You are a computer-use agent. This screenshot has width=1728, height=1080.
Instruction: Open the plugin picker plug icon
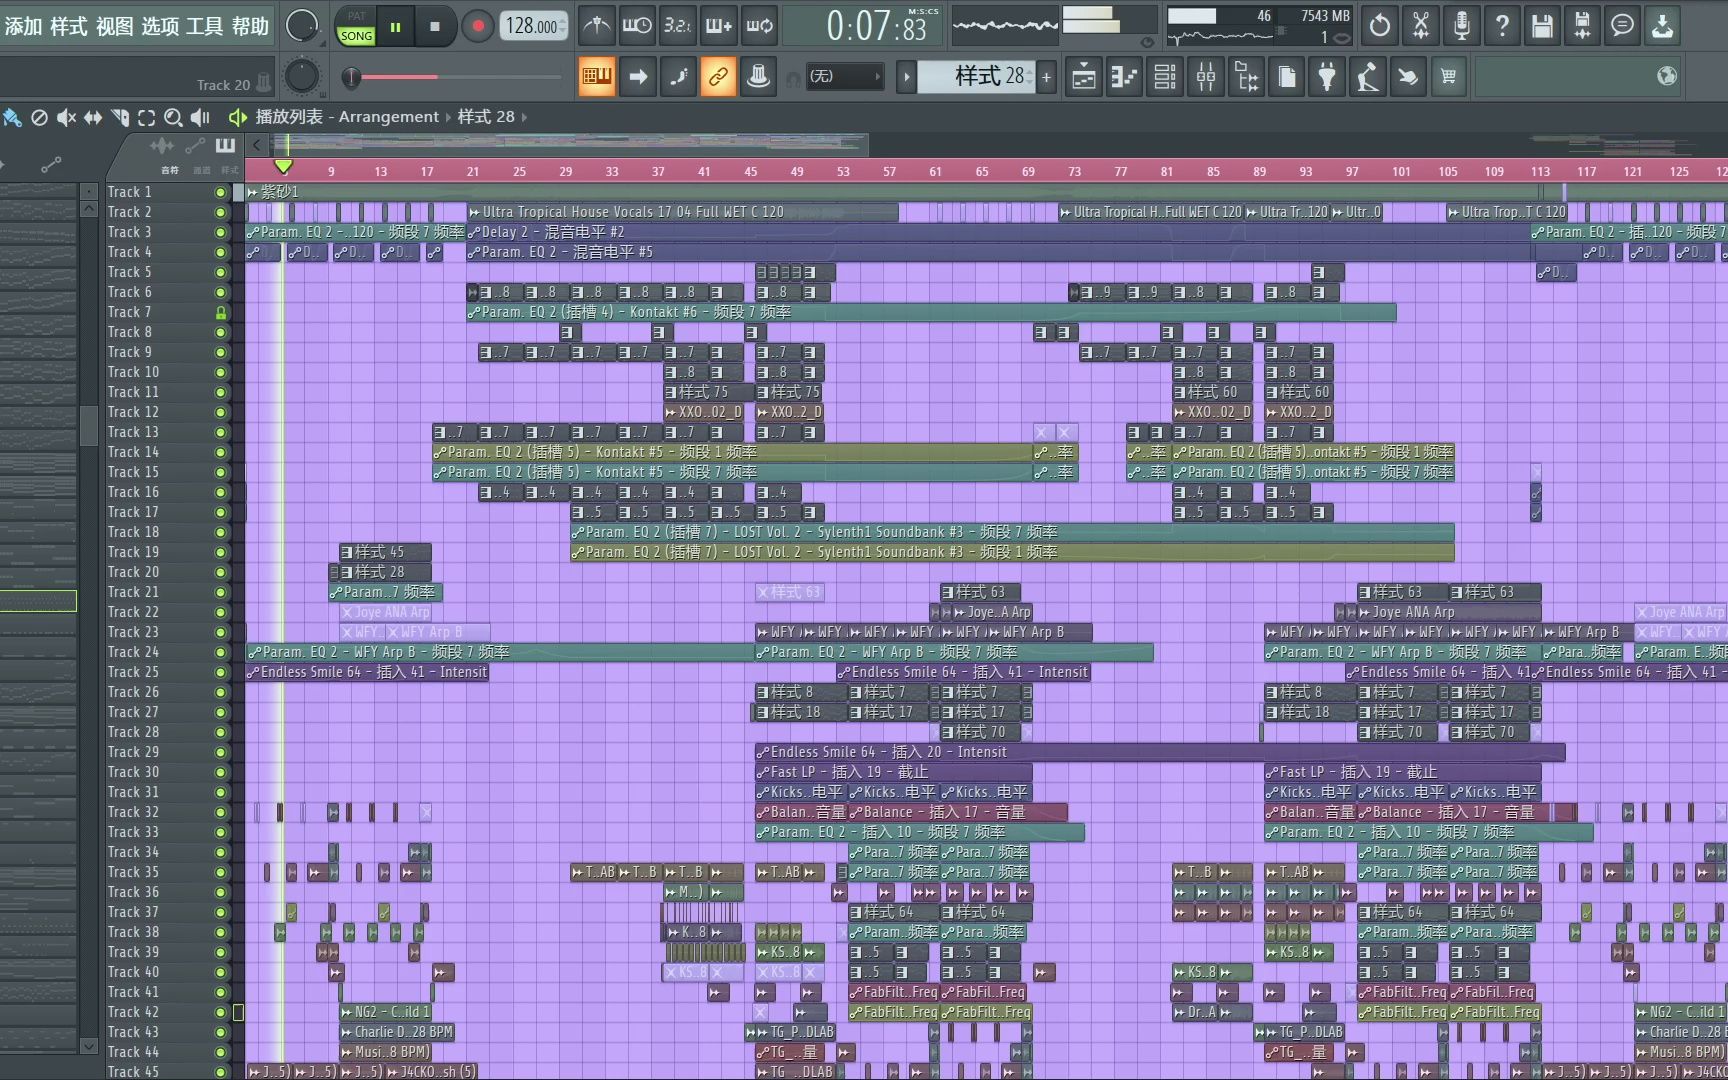[1327, 76]
